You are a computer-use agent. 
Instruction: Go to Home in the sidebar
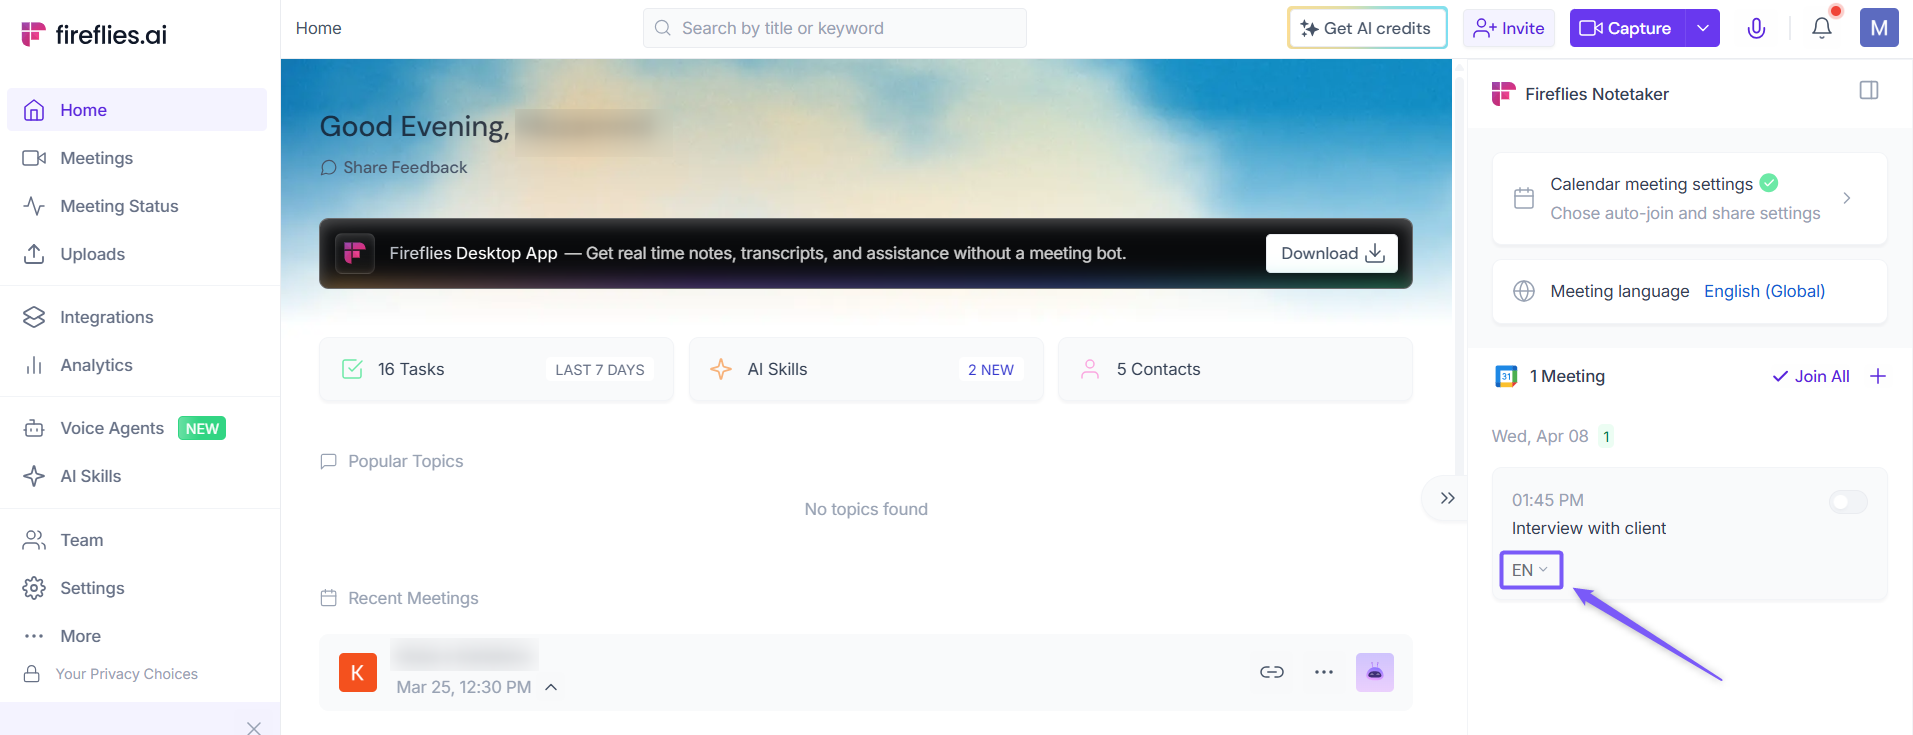point(137,110)
